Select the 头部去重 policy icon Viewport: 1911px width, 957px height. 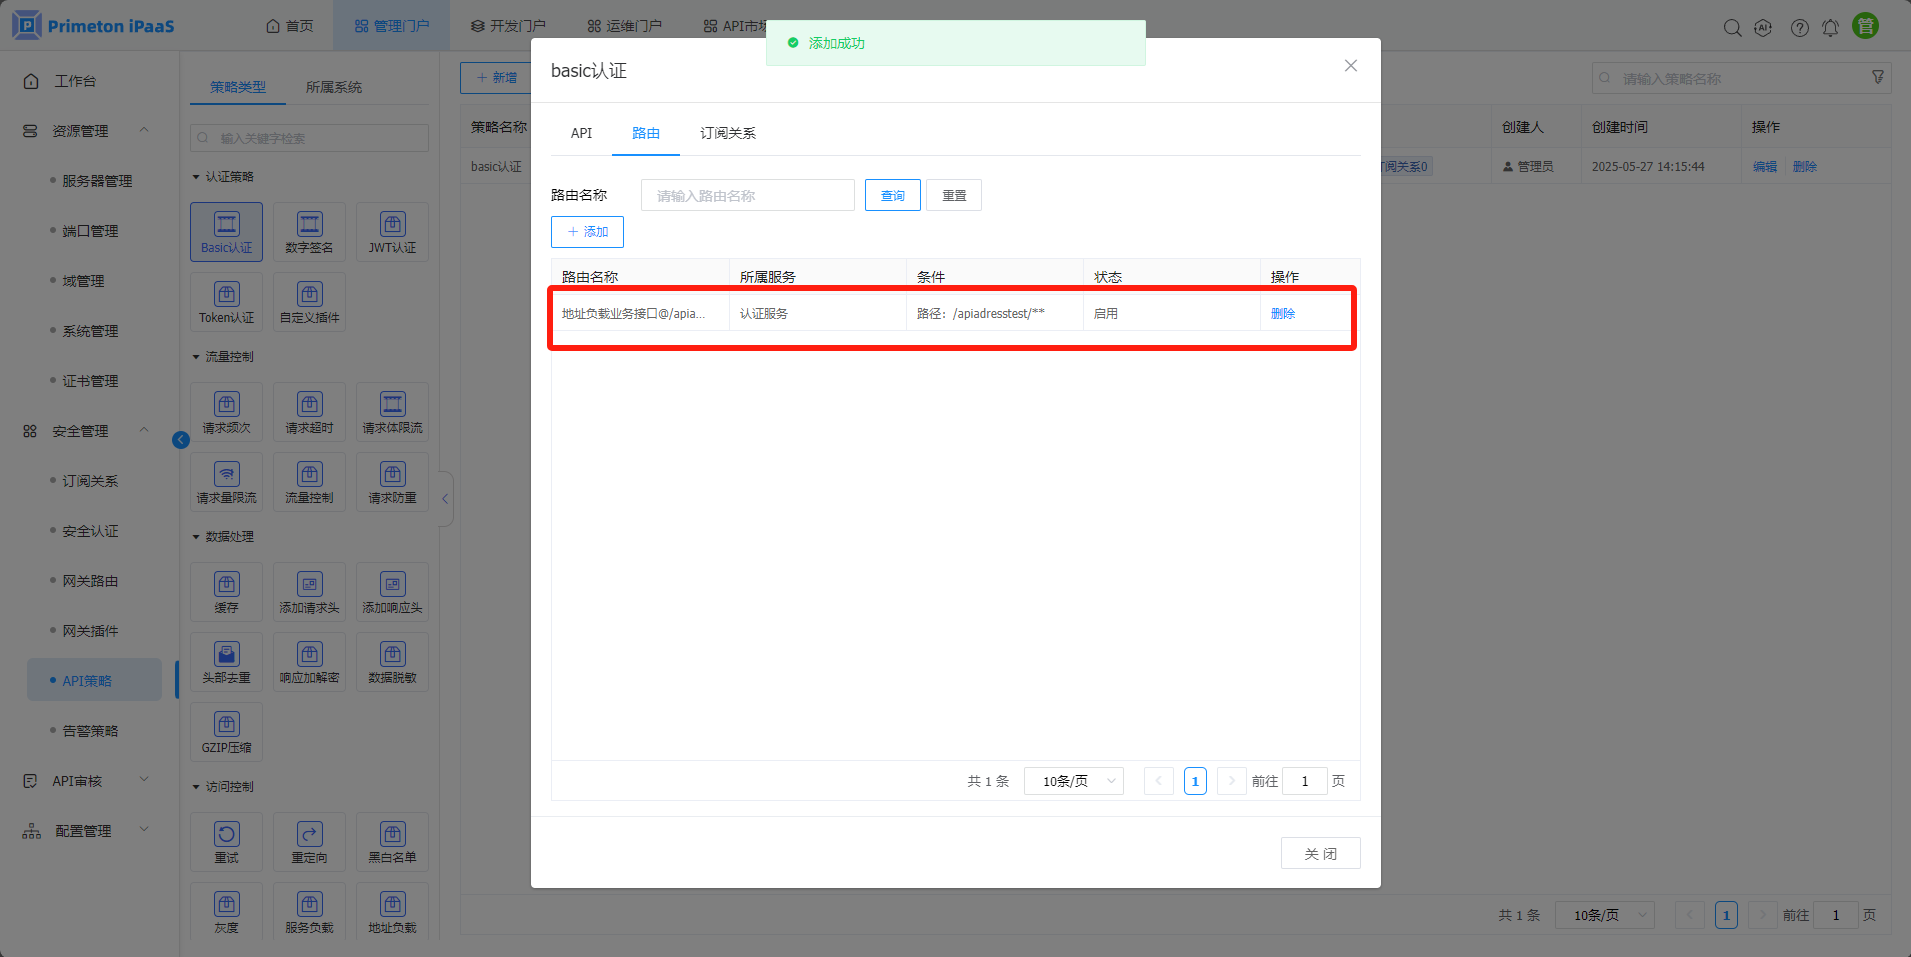226,661
